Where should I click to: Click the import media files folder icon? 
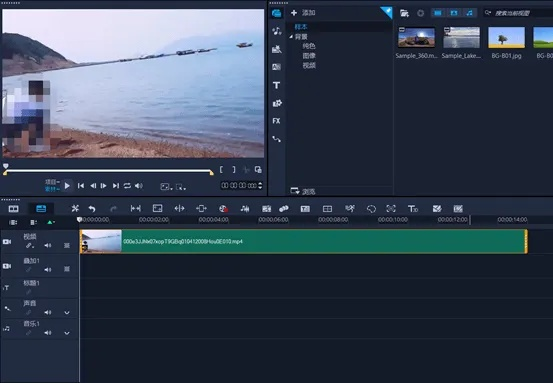point(404,13)
